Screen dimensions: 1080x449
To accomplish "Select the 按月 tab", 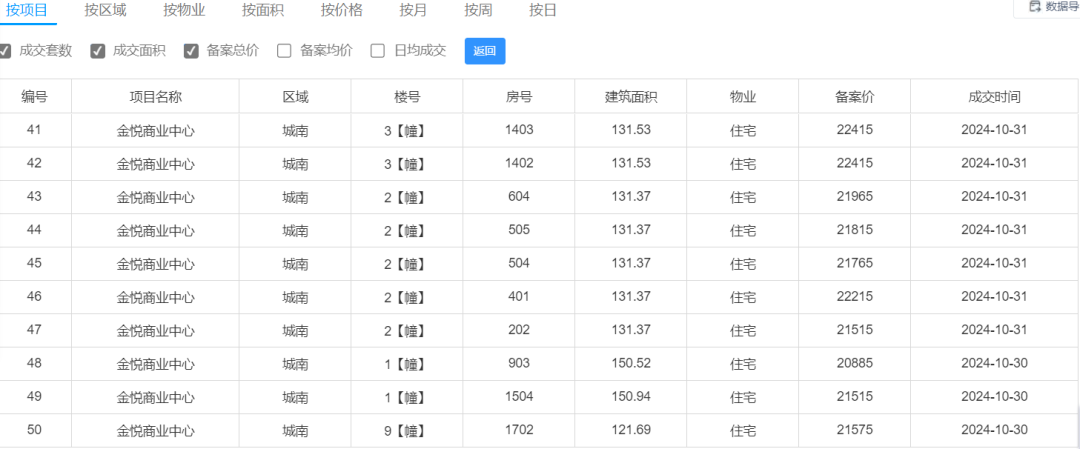I will (413, 10).
